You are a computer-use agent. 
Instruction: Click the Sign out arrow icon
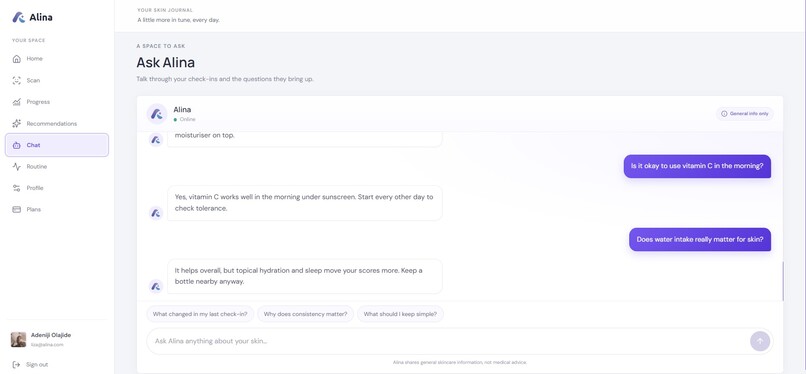(x=16, y=364)
